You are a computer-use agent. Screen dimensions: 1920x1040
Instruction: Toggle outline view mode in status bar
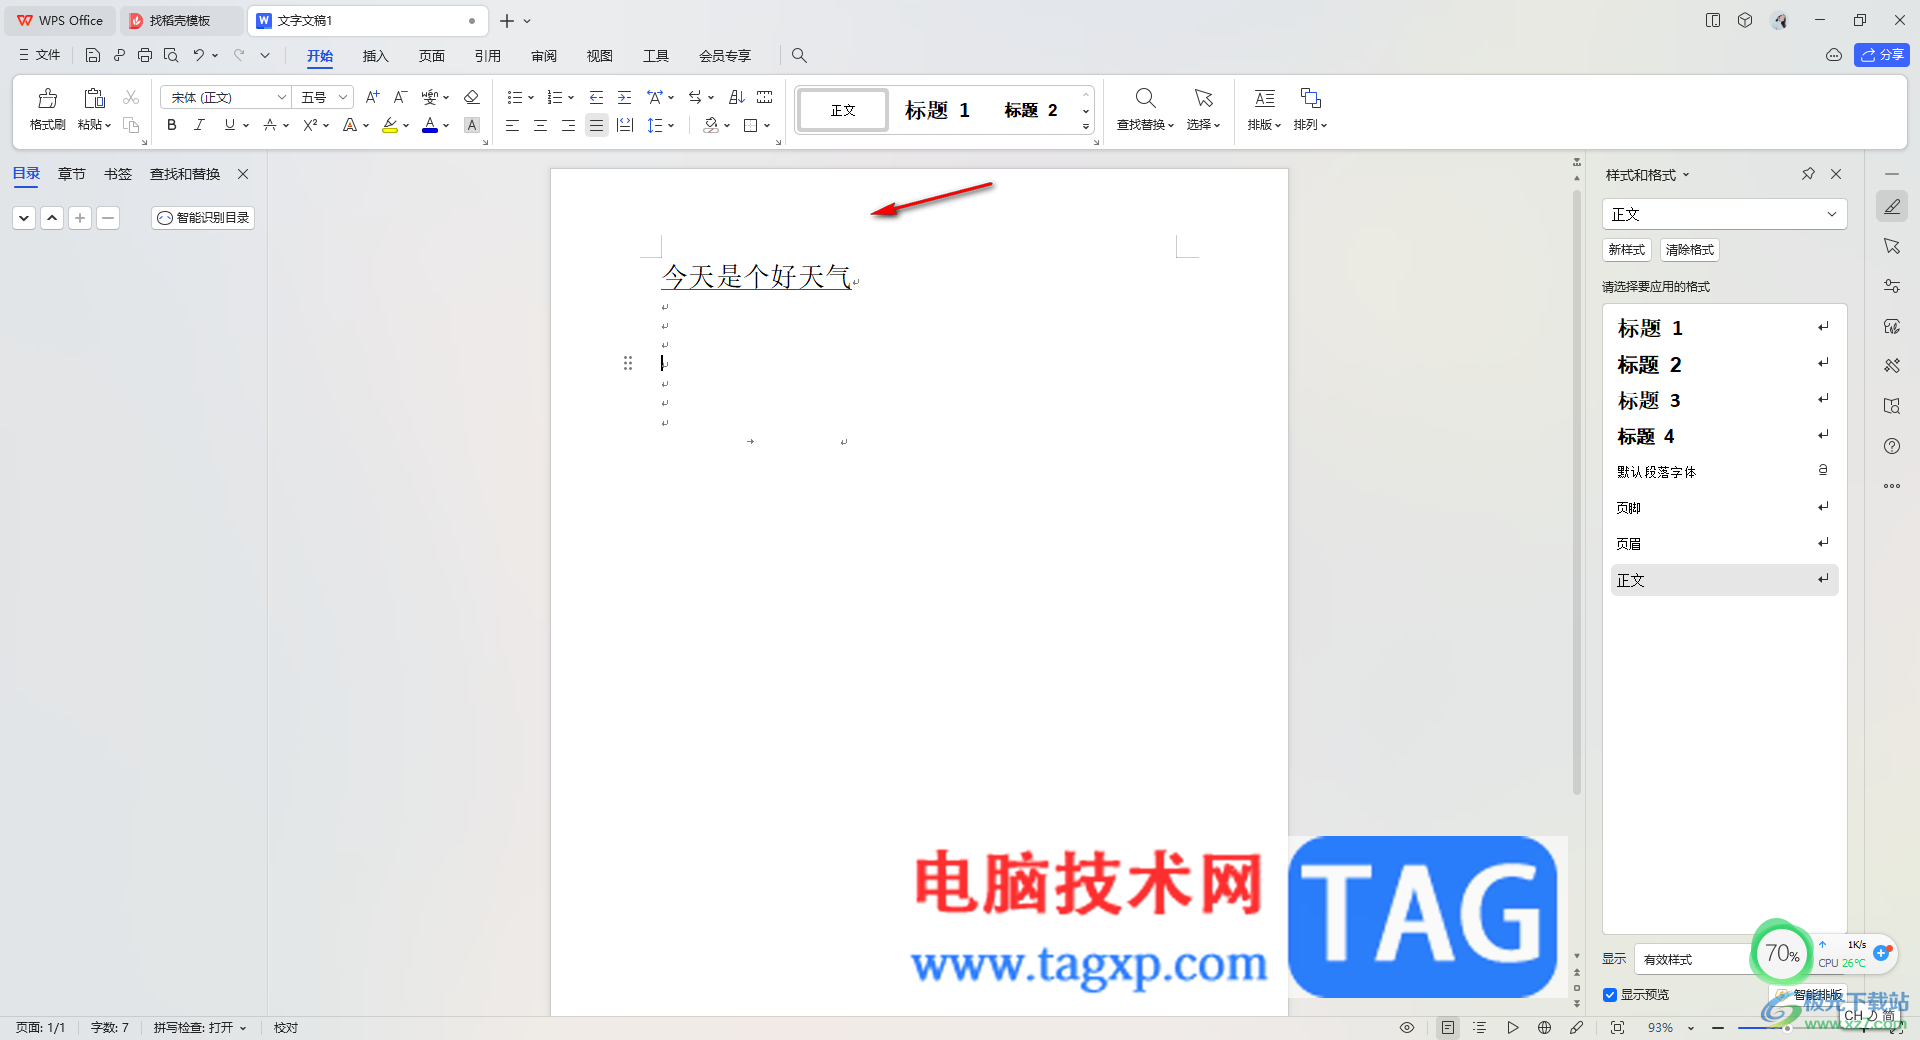pyautogui.click(x=1480, y=1027)
